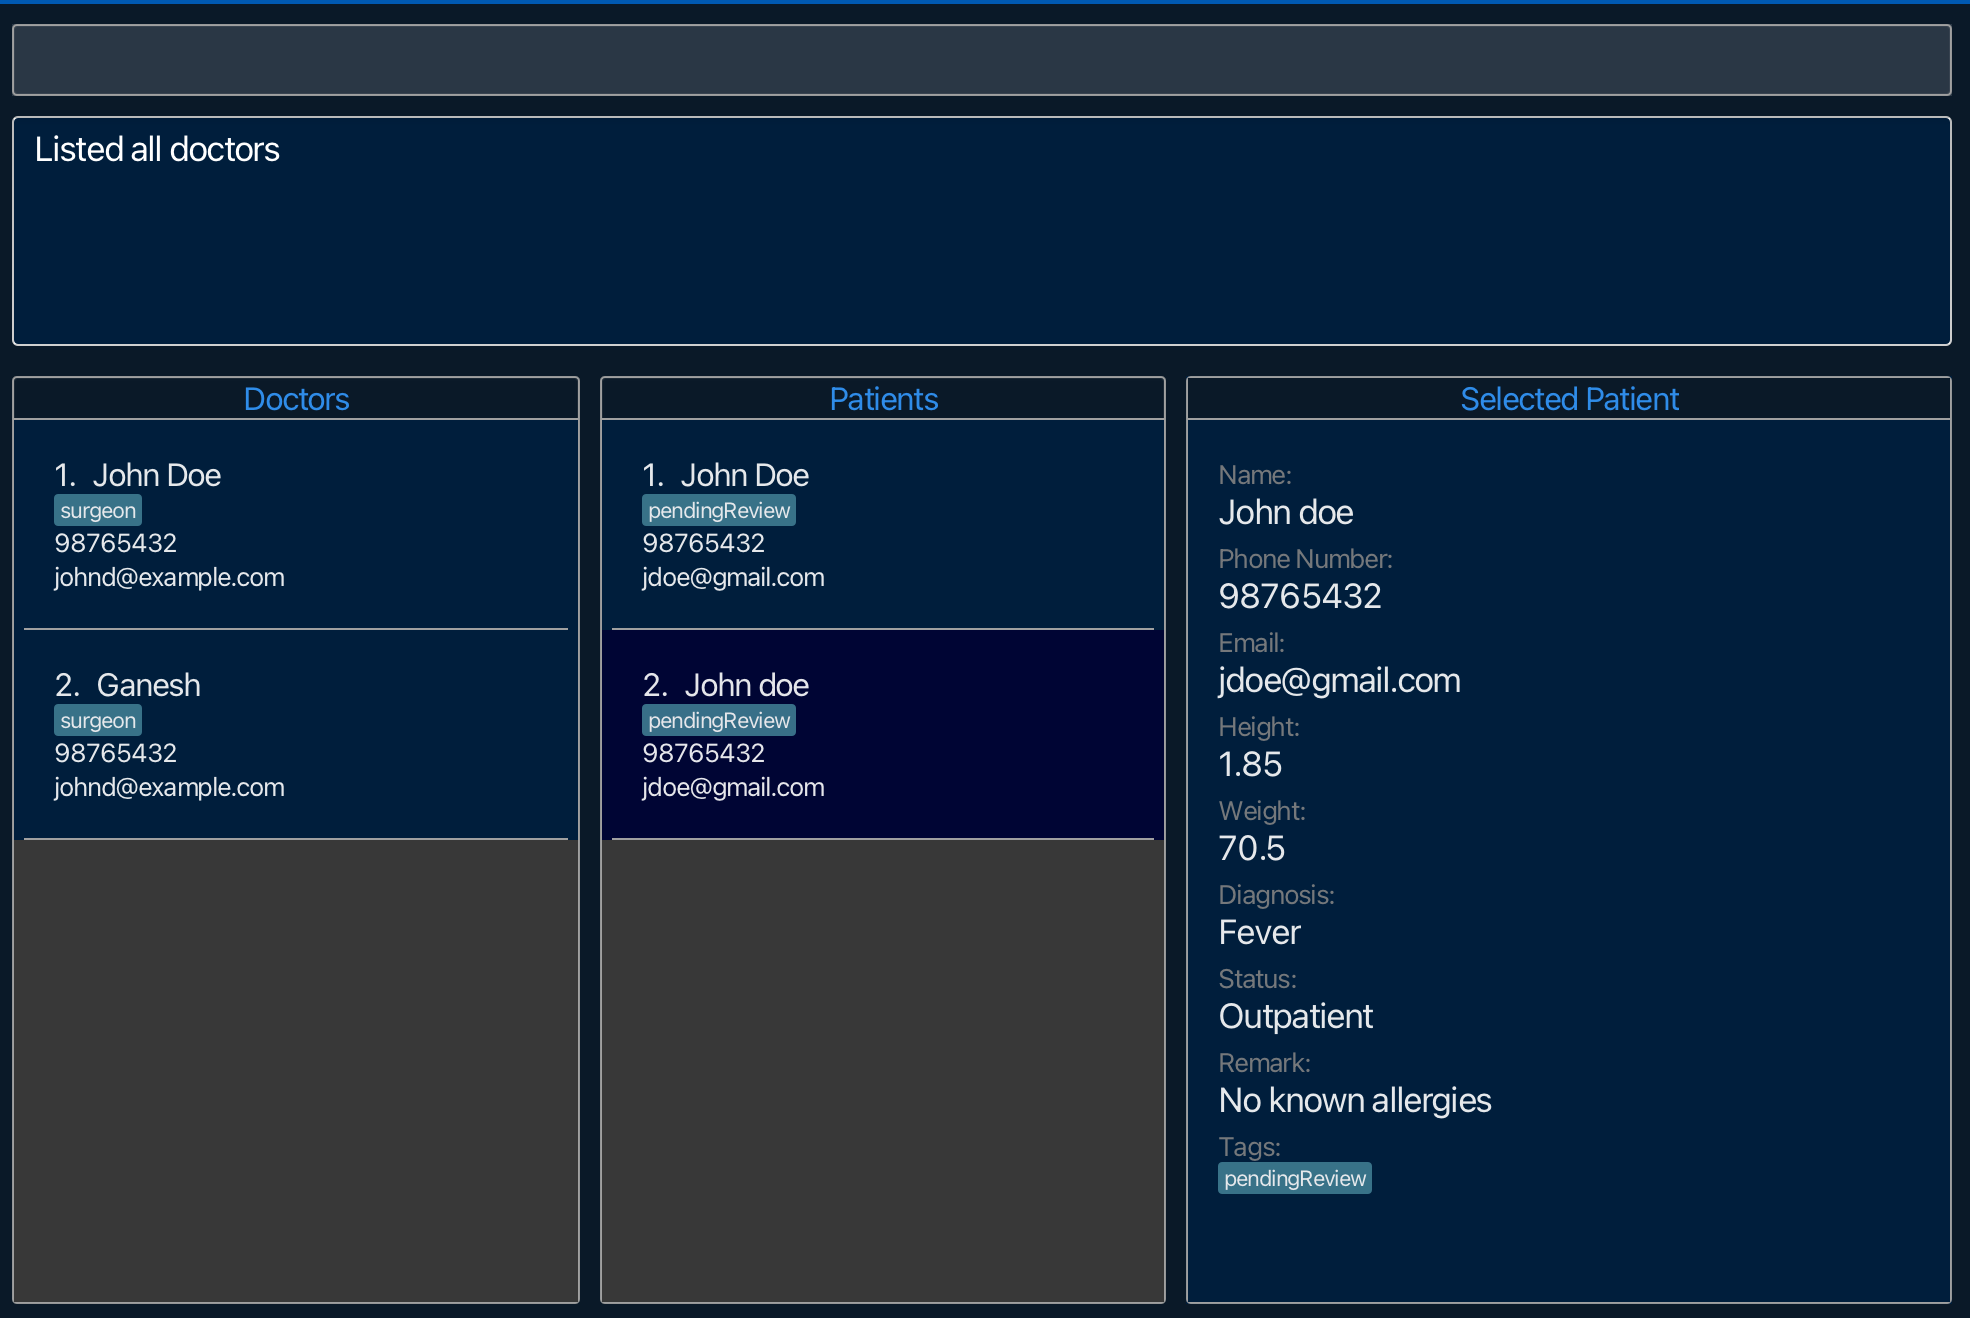Click John Doe's surgeon tag
Image resolution: width=1970 pixels, height=1318 pixels.
(x=97, y=511)
